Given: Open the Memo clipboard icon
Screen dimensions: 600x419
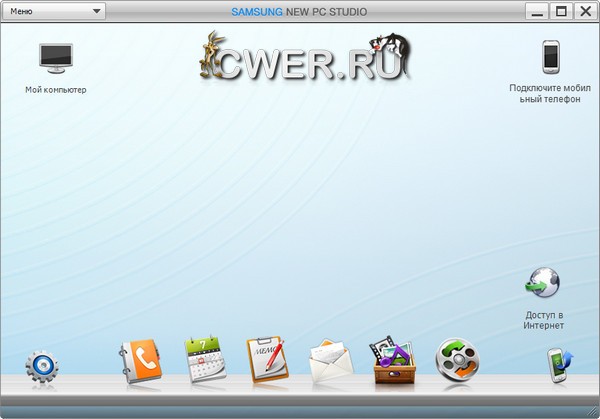Looking at the screenshot, I should (x=266, y=360).
